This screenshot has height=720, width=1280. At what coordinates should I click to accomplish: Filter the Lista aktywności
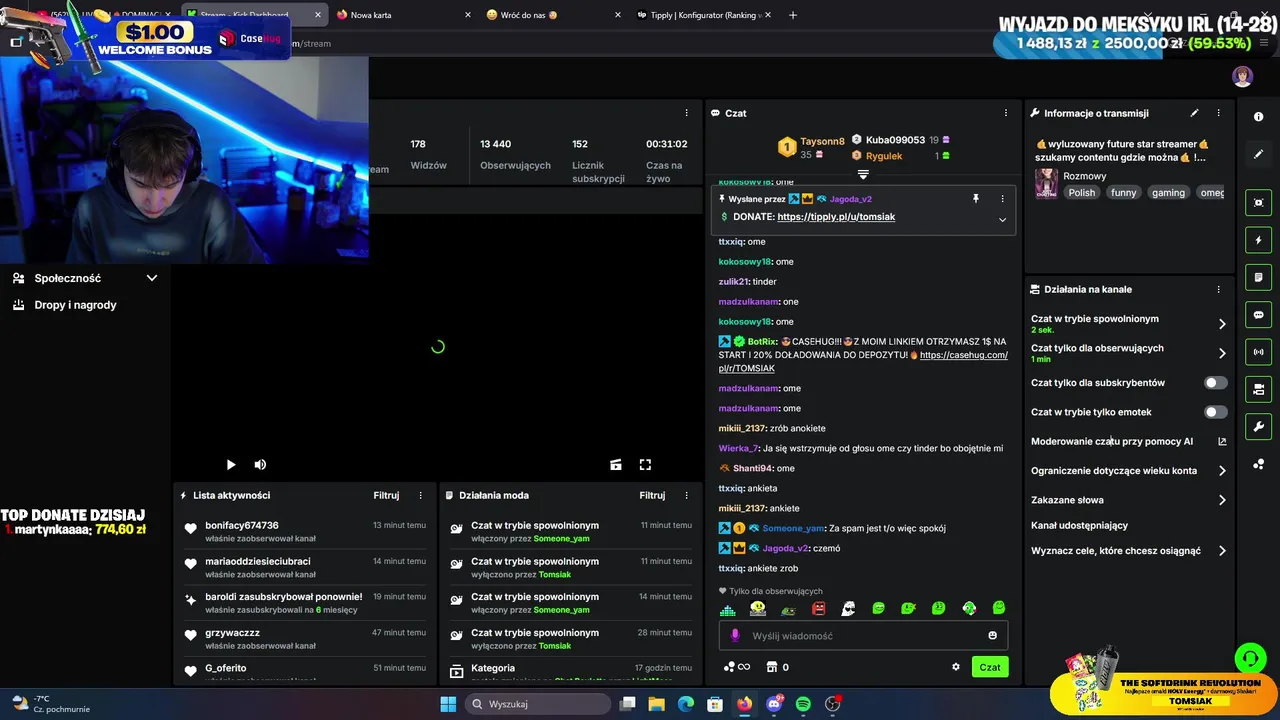click(386, 495)
